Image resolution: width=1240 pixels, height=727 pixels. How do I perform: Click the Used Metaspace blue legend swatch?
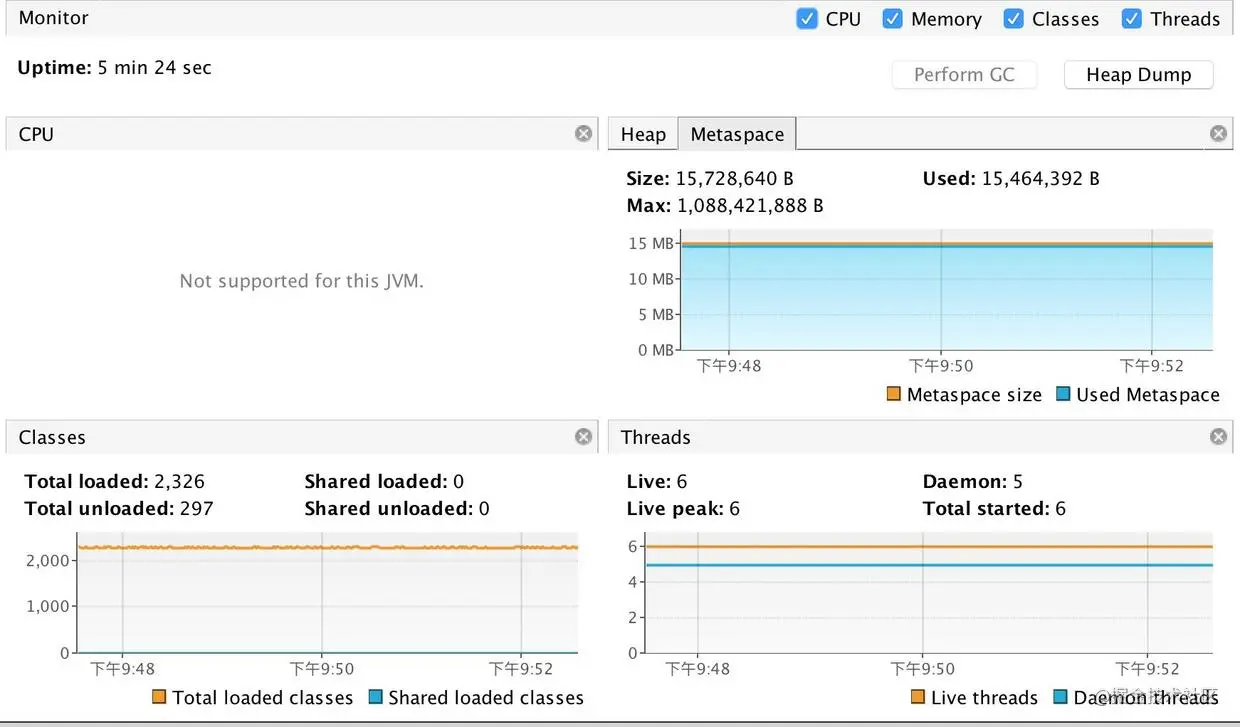coord(1063,394)
